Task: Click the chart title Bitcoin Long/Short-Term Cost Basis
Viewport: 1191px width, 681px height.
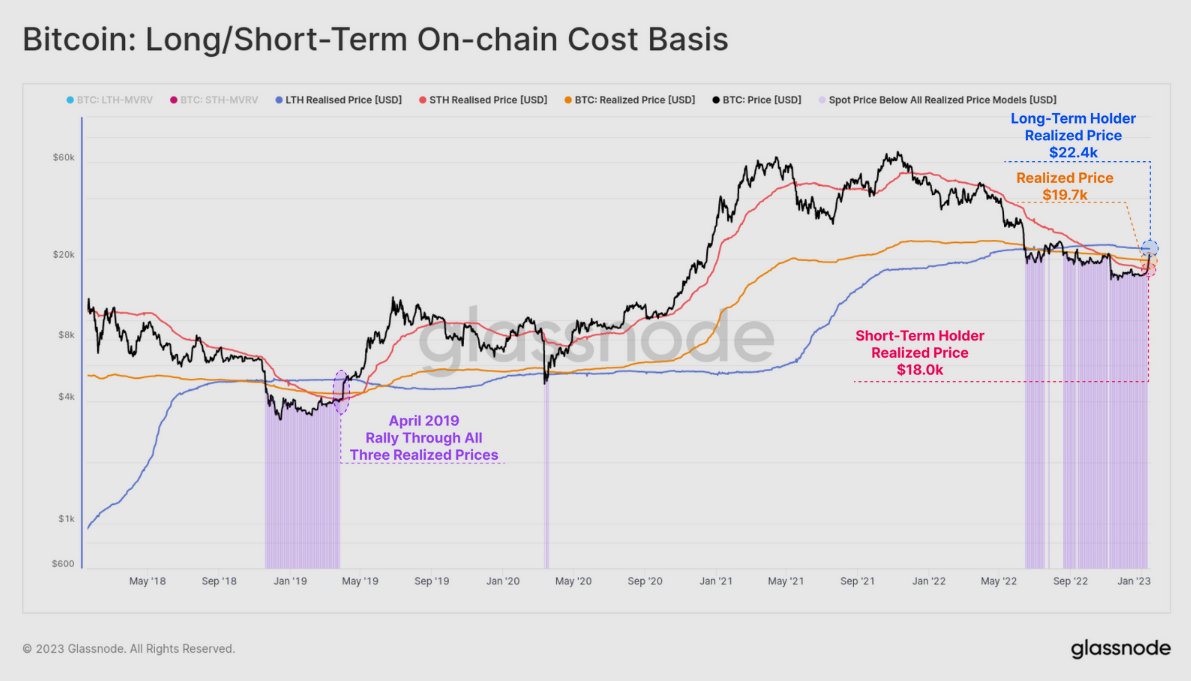Action: pos(375,40)
